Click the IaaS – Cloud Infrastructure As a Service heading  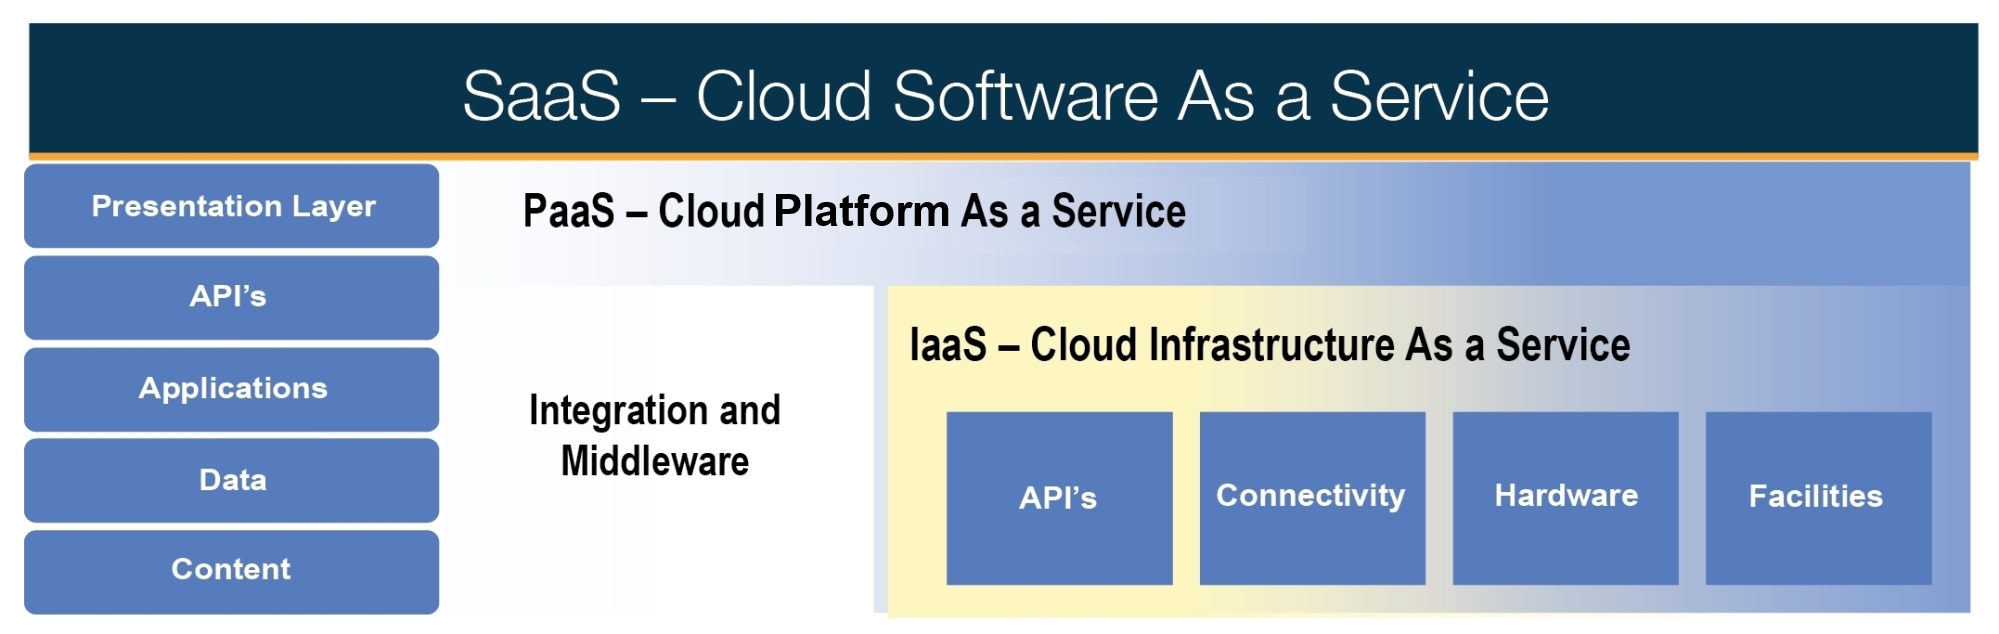pos(1269,344)
